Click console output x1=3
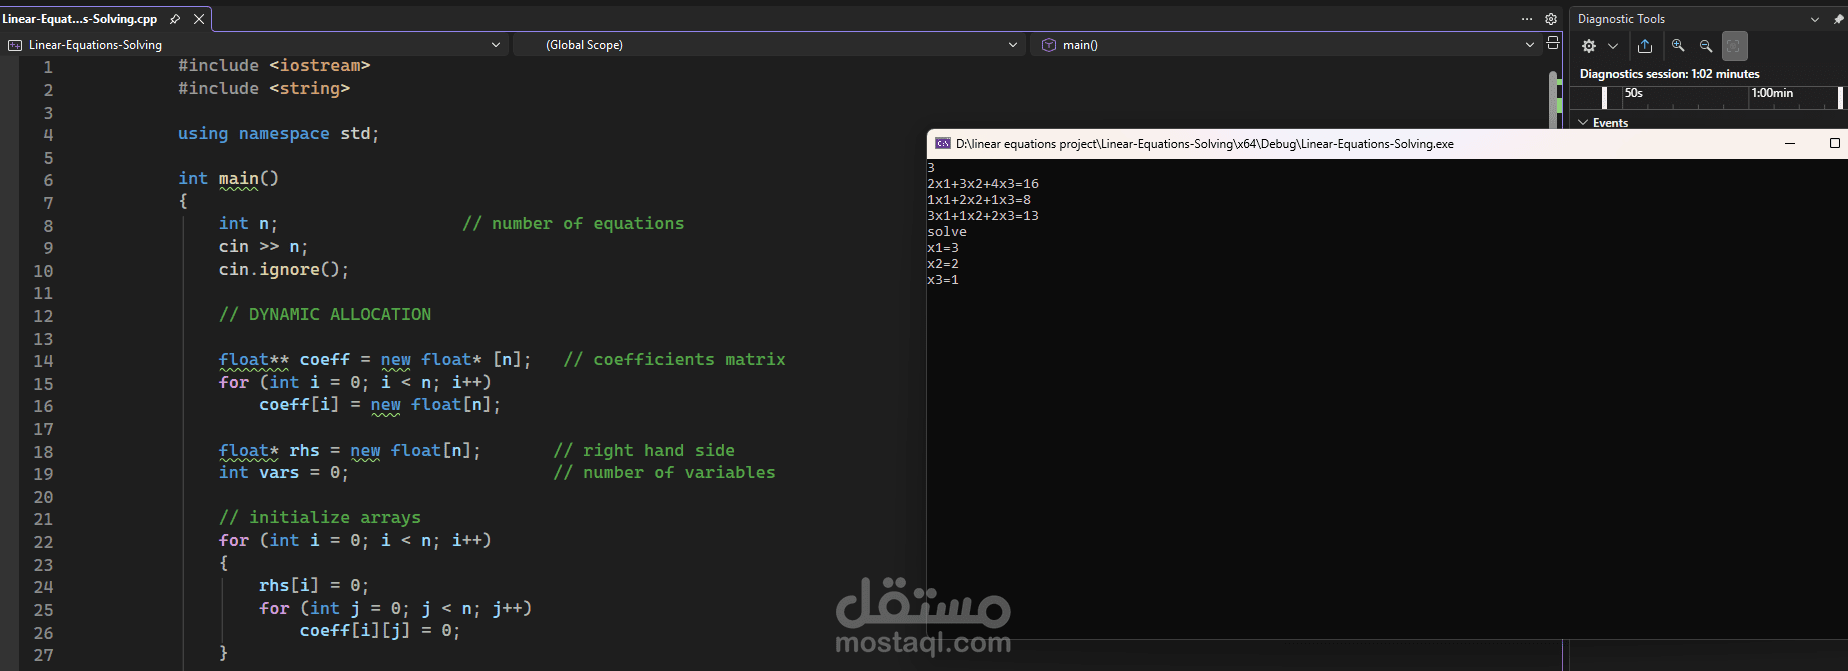1848x671 pixels. [x=943, y=248]
